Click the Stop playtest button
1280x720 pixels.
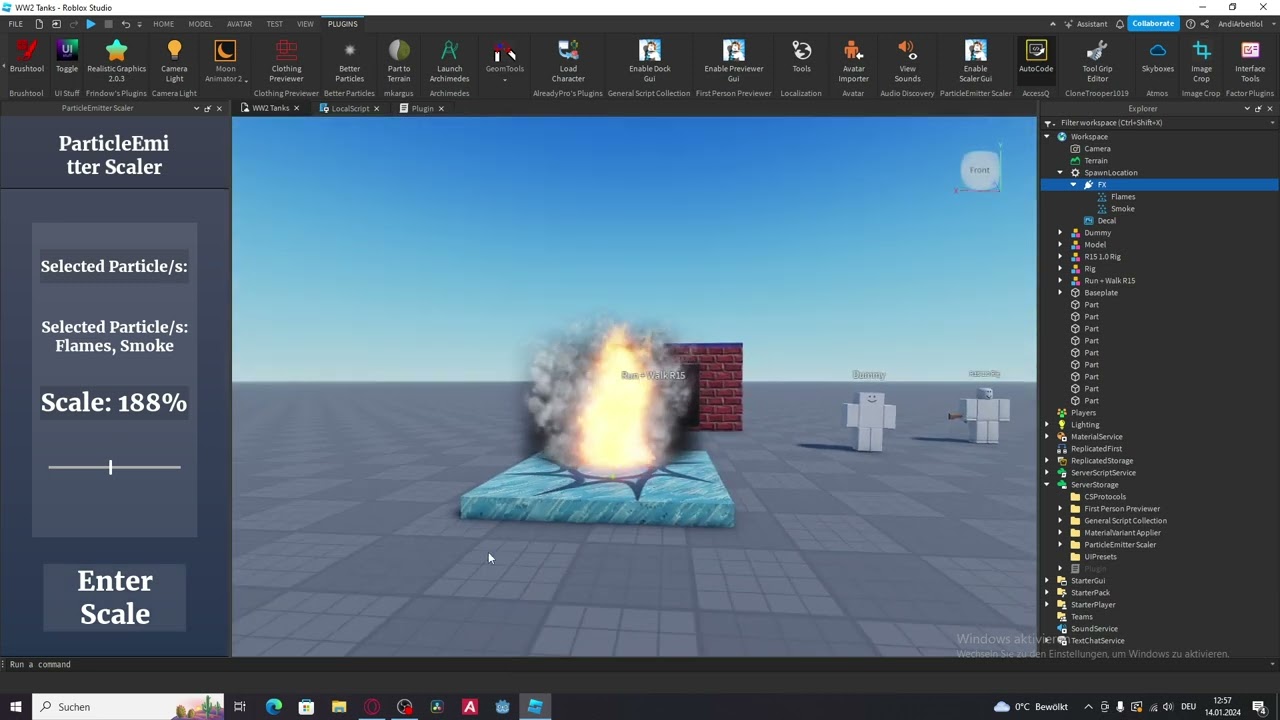tap(108, 24)
